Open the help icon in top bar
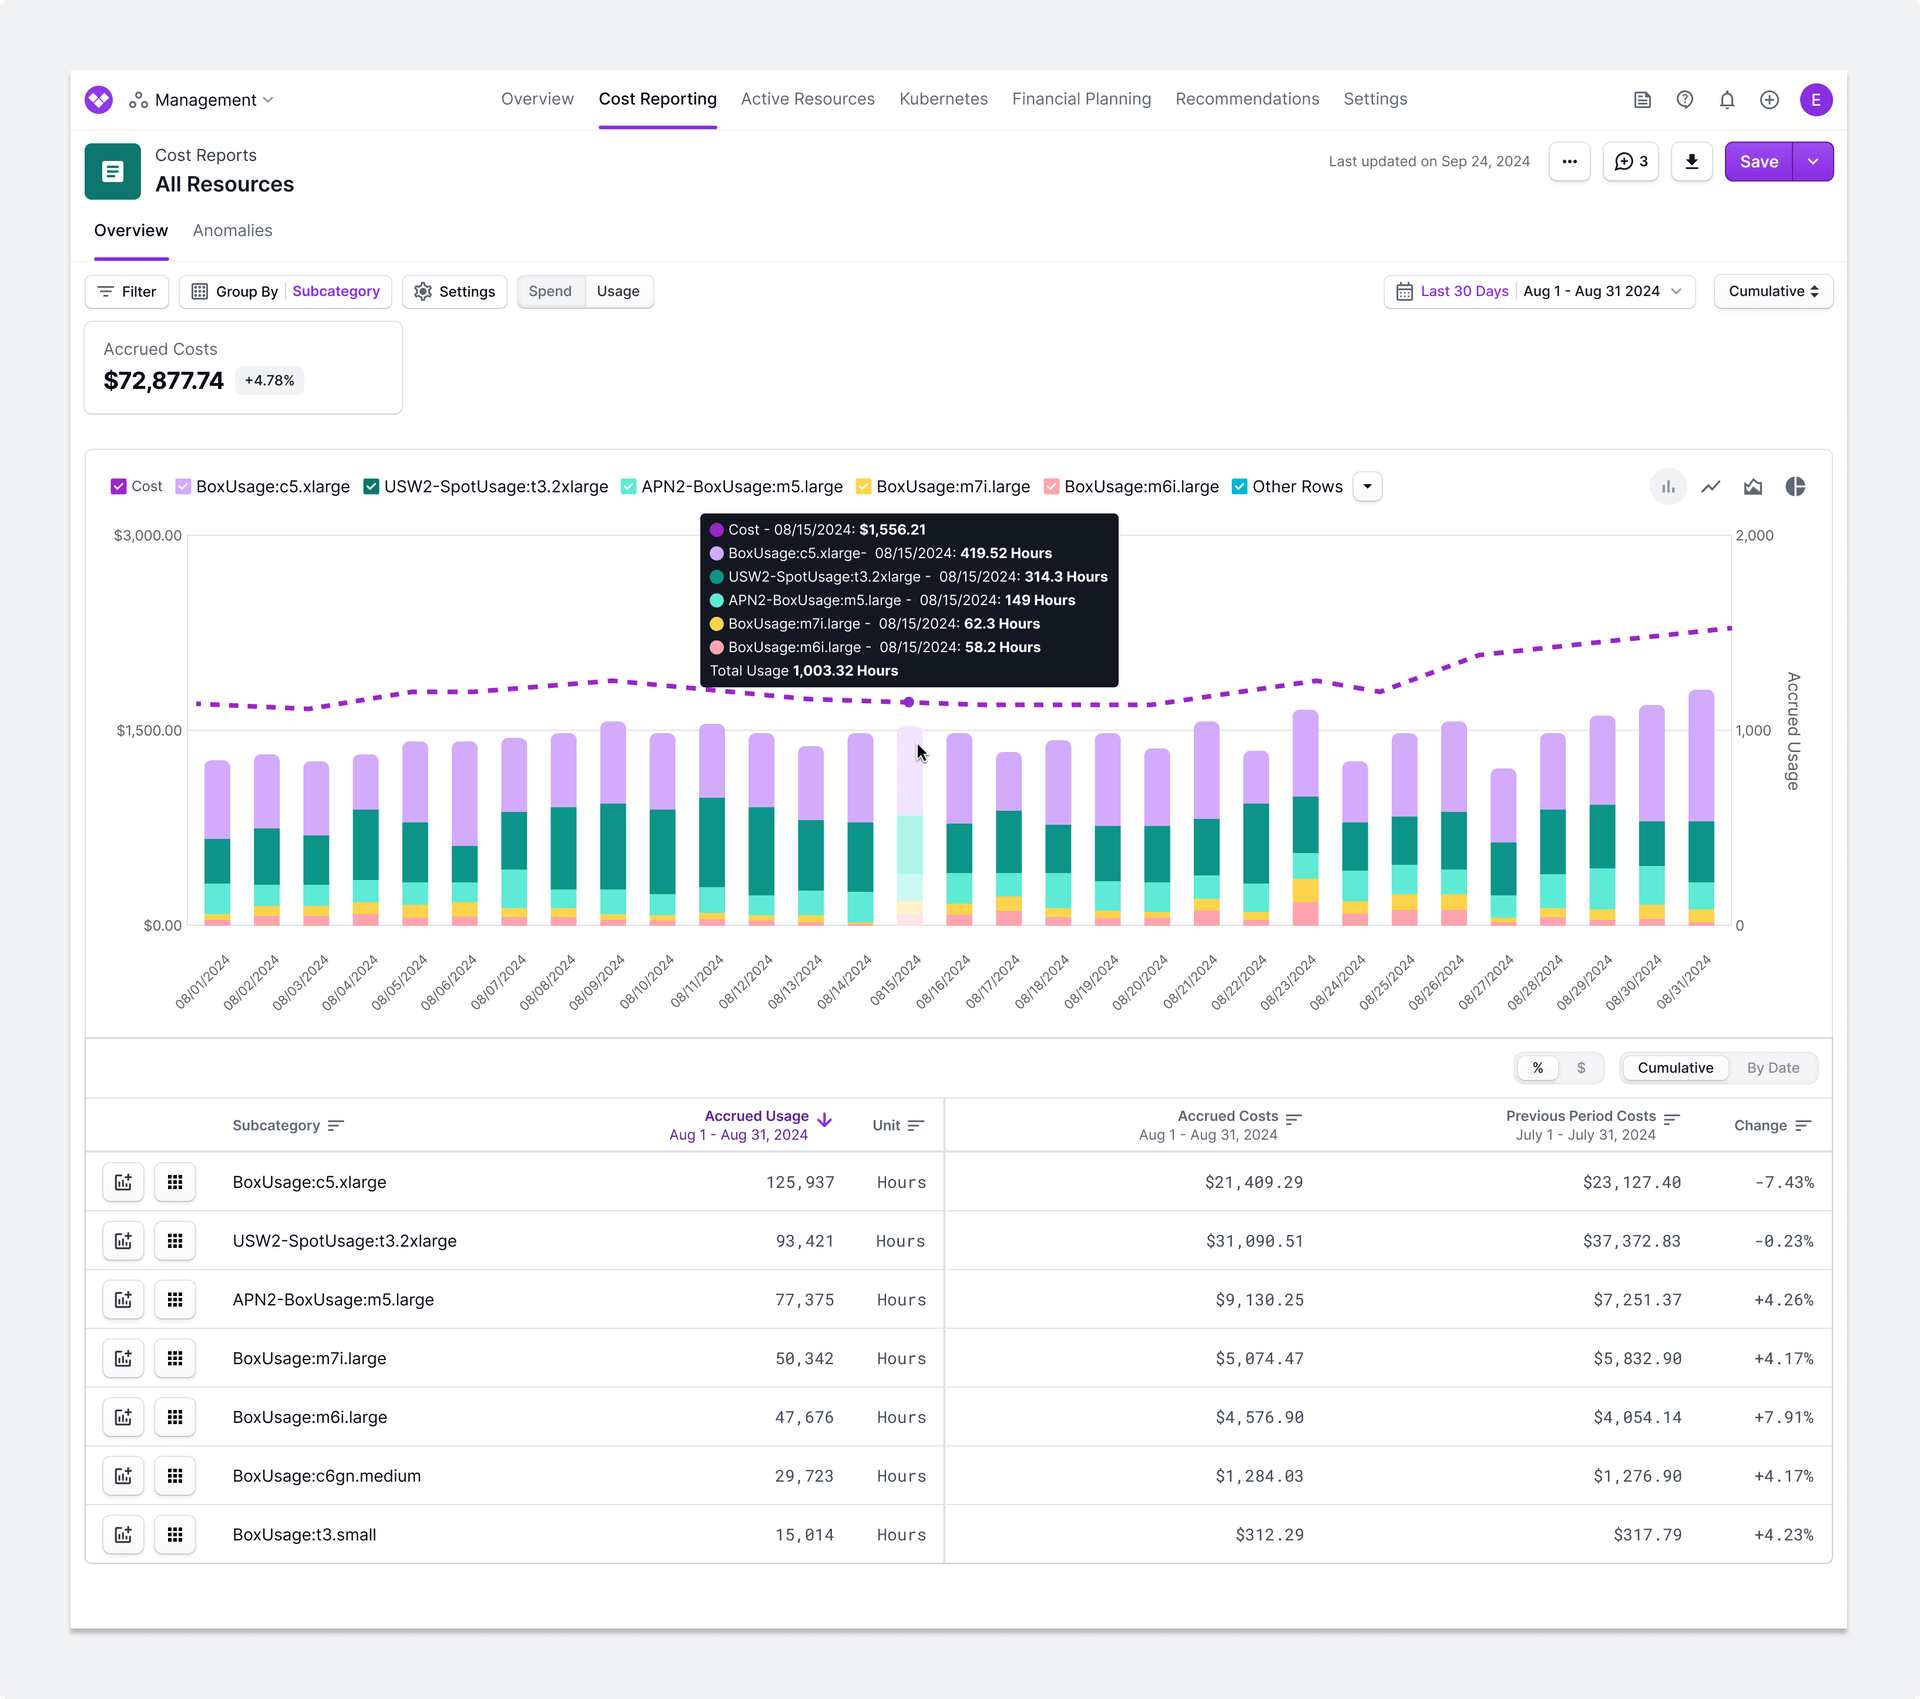Image resolution: width=1920 pixels, height=1699 pixels. (x=1684, y=100)
